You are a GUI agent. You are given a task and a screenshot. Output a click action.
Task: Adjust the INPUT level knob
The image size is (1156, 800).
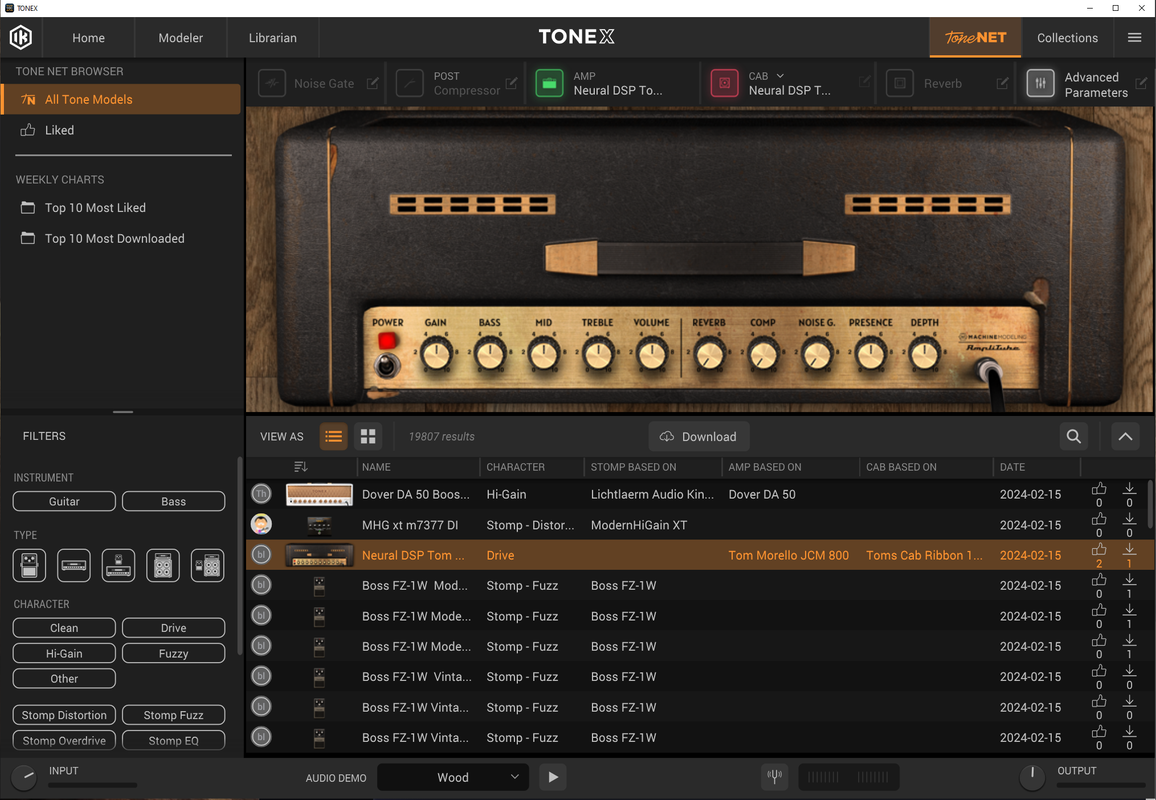(24, 777)
